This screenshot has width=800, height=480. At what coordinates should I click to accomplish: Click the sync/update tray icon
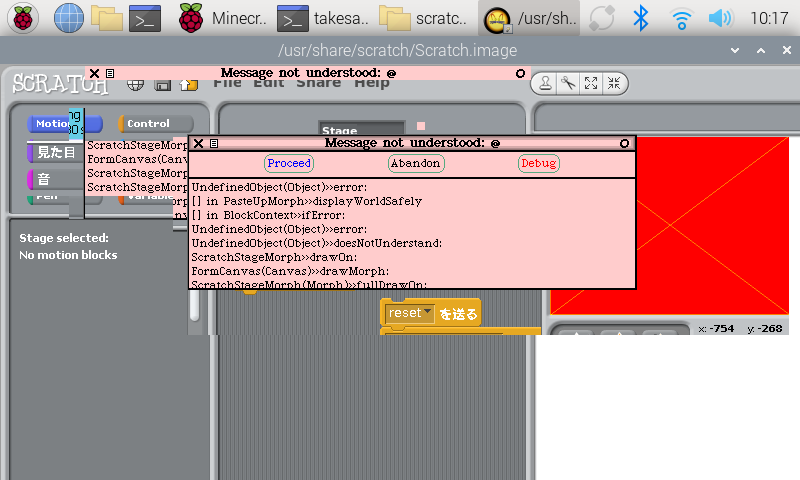click(602, 18)
